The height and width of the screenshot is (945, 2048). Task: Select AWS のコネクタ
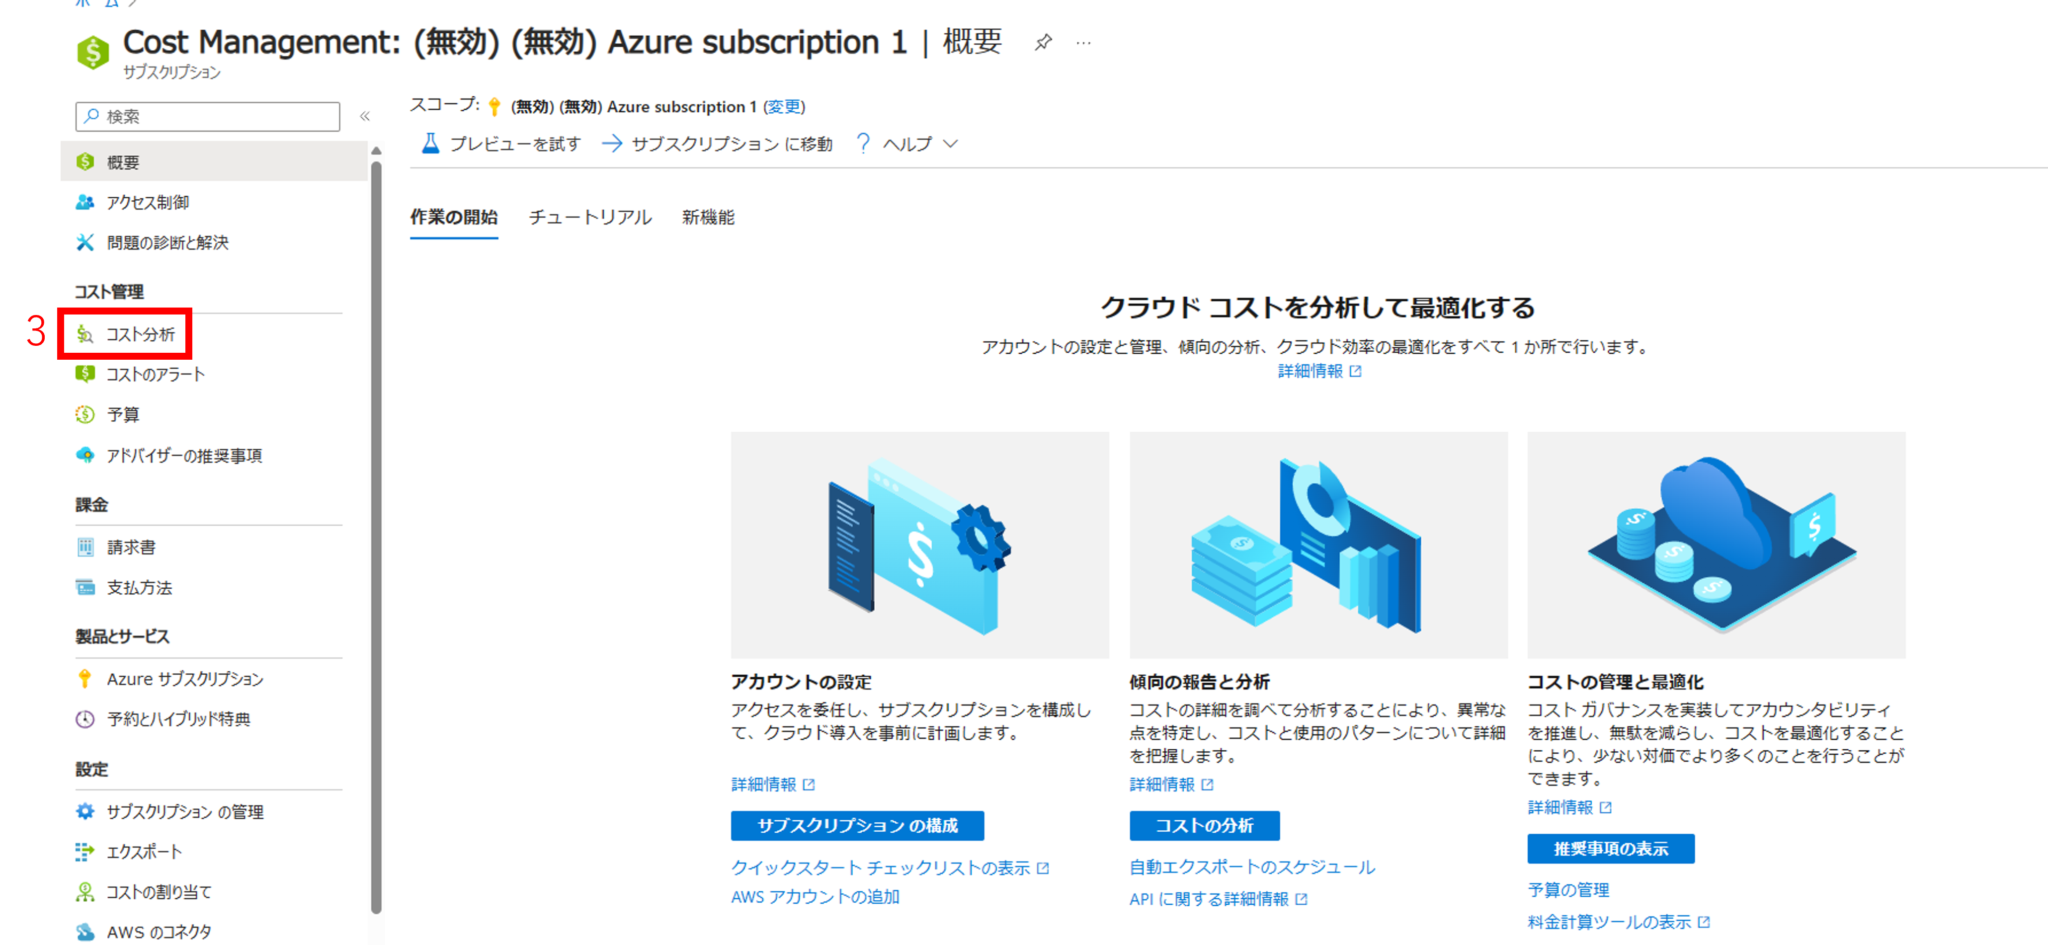pos(154,931)
